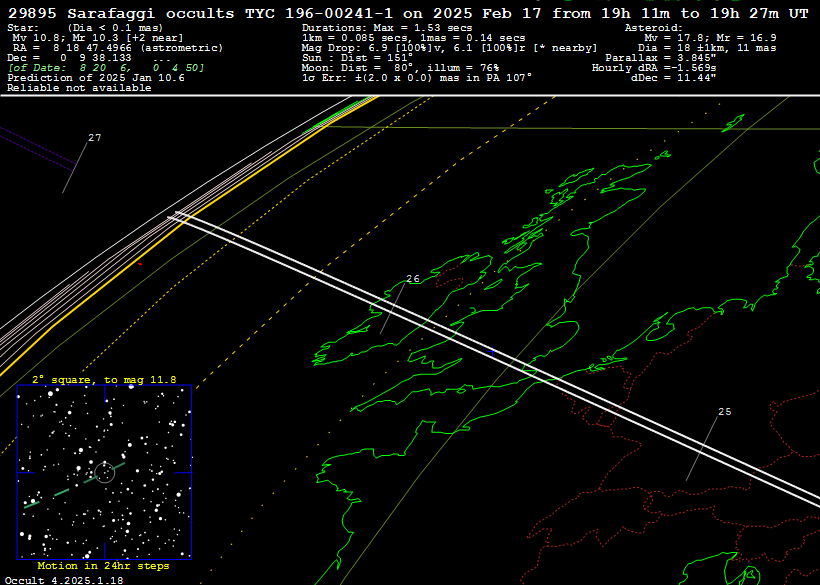Viewport: 820px width, 585px height.
Task: Click the circled target star in the star chart
Action: (x=105, y=472)
